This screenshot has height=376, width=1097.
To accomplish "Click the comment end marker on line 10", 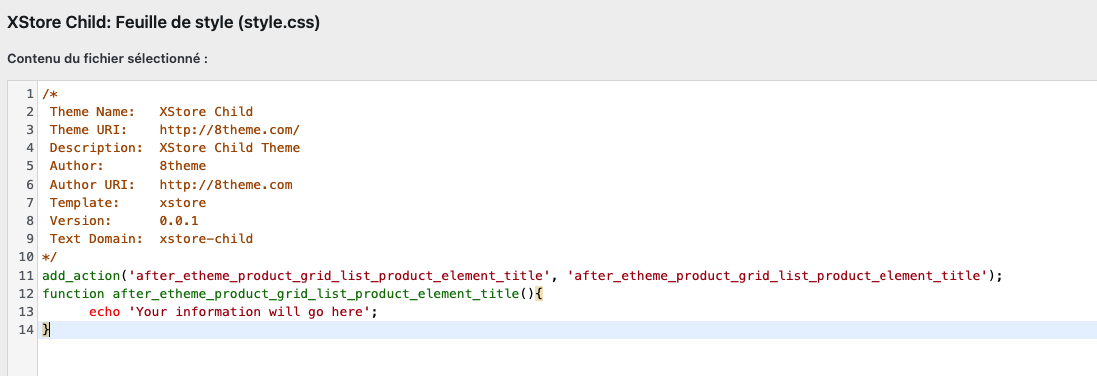I will tap(50, 258).
